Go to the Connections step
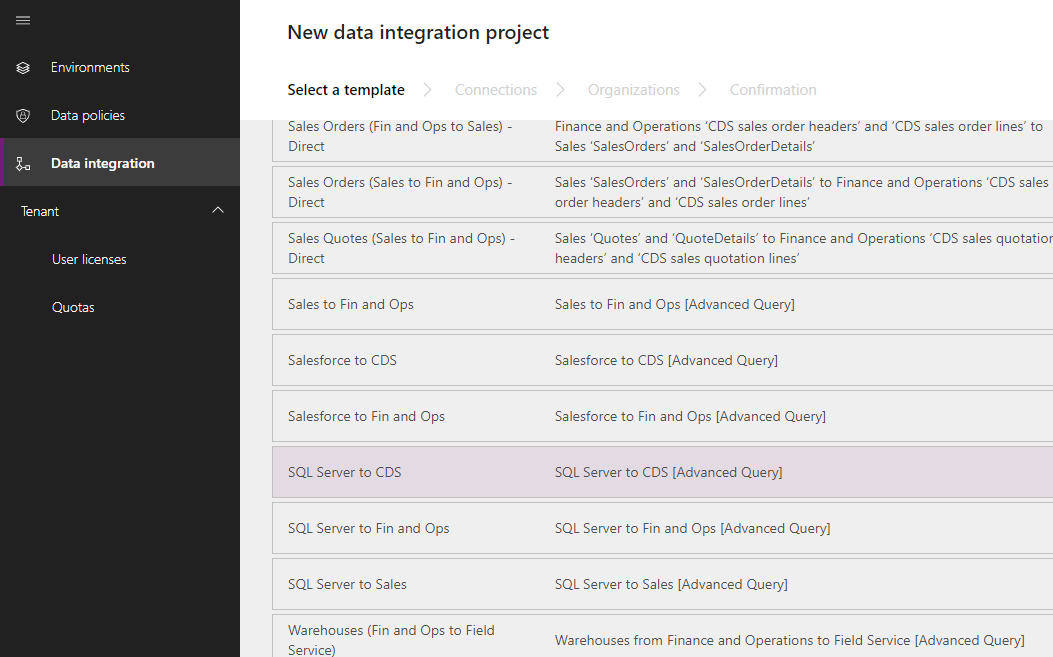This screenshot has height=657, width=1053. [x=495, y=90]
